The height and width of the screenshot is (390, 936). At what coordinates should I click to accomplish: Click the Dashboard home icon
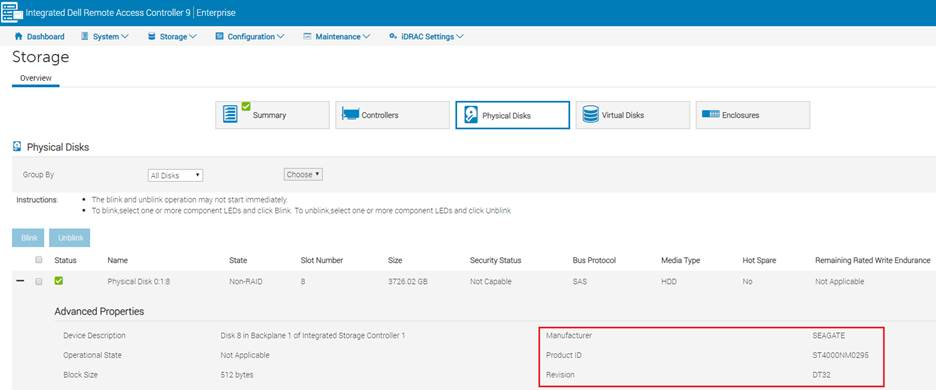[18, 36]
